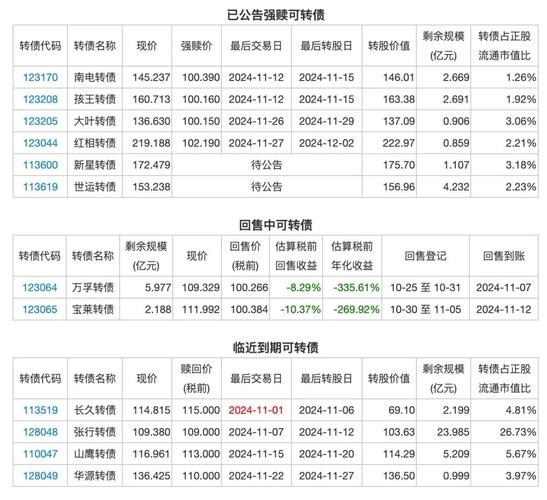Screen dimensions: 547x500
Task: Click last conversion date 2024-11-06
Action: pos(326,410)
